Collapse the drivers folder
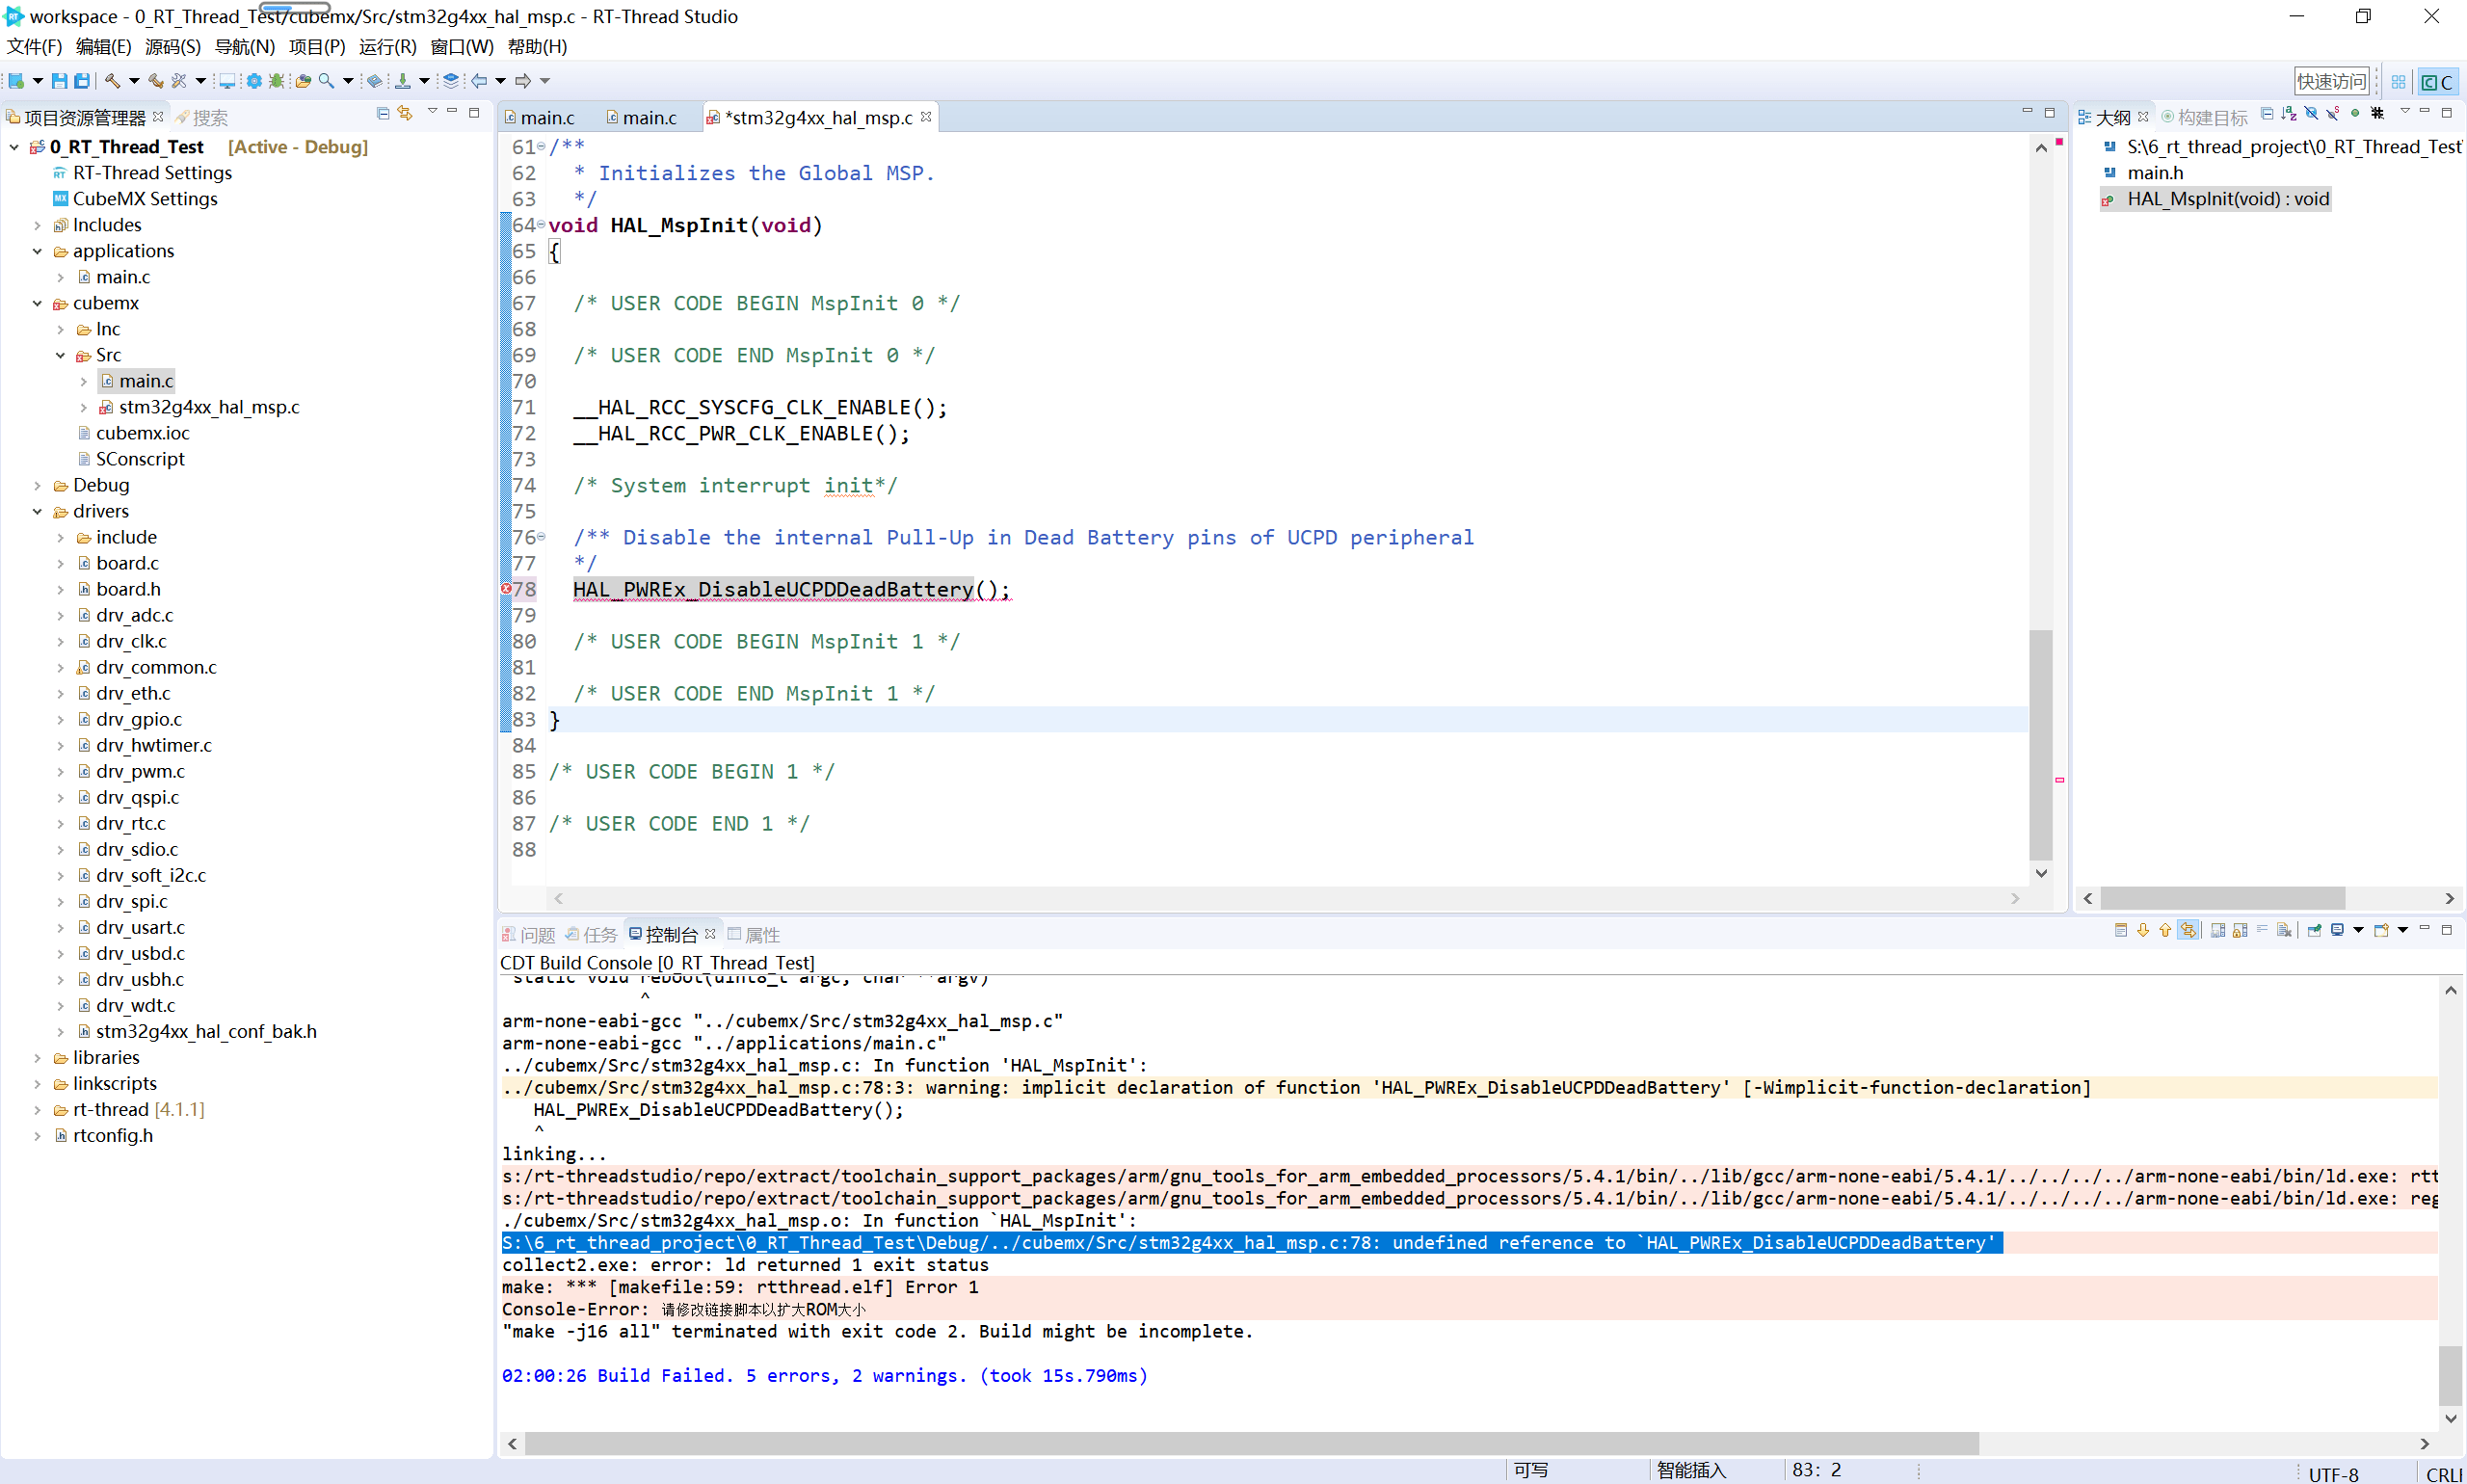This screenshot has width=2467, height=1484. click(37, 511)
